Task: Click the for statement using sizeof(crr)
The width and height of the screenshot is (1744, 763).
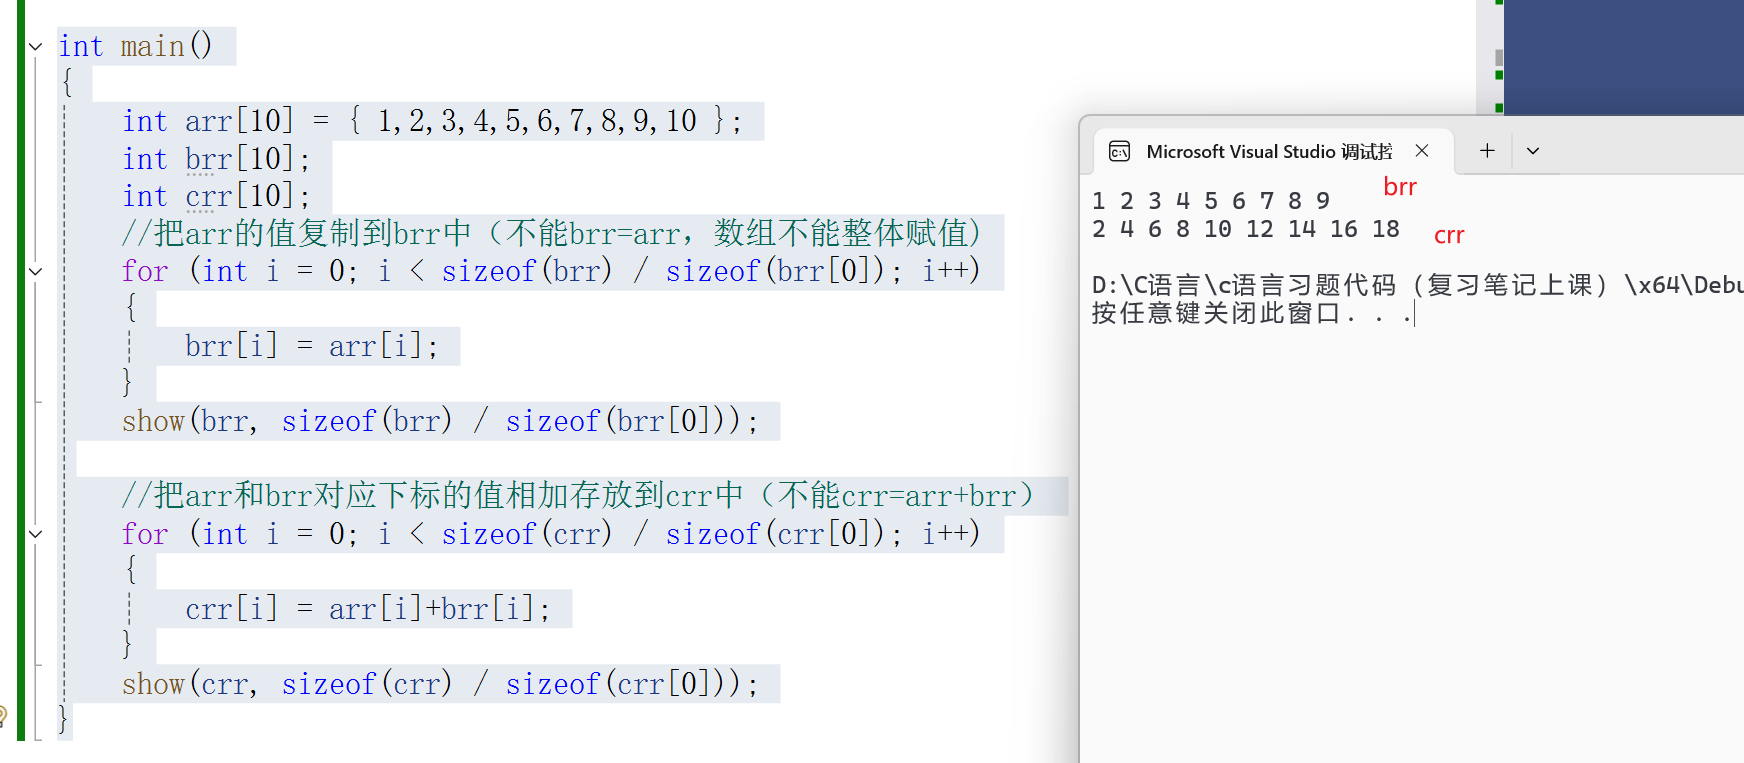Action: (551, 534)
